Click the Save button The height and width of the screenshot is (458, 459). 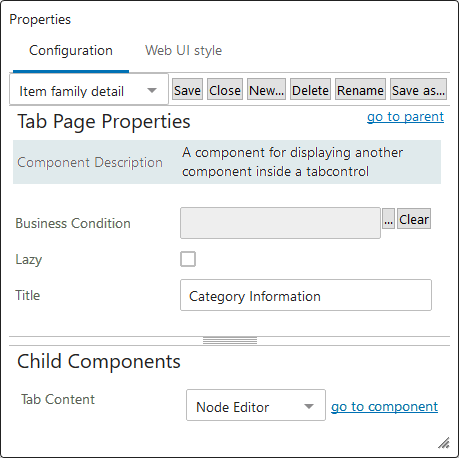point(187,89)
